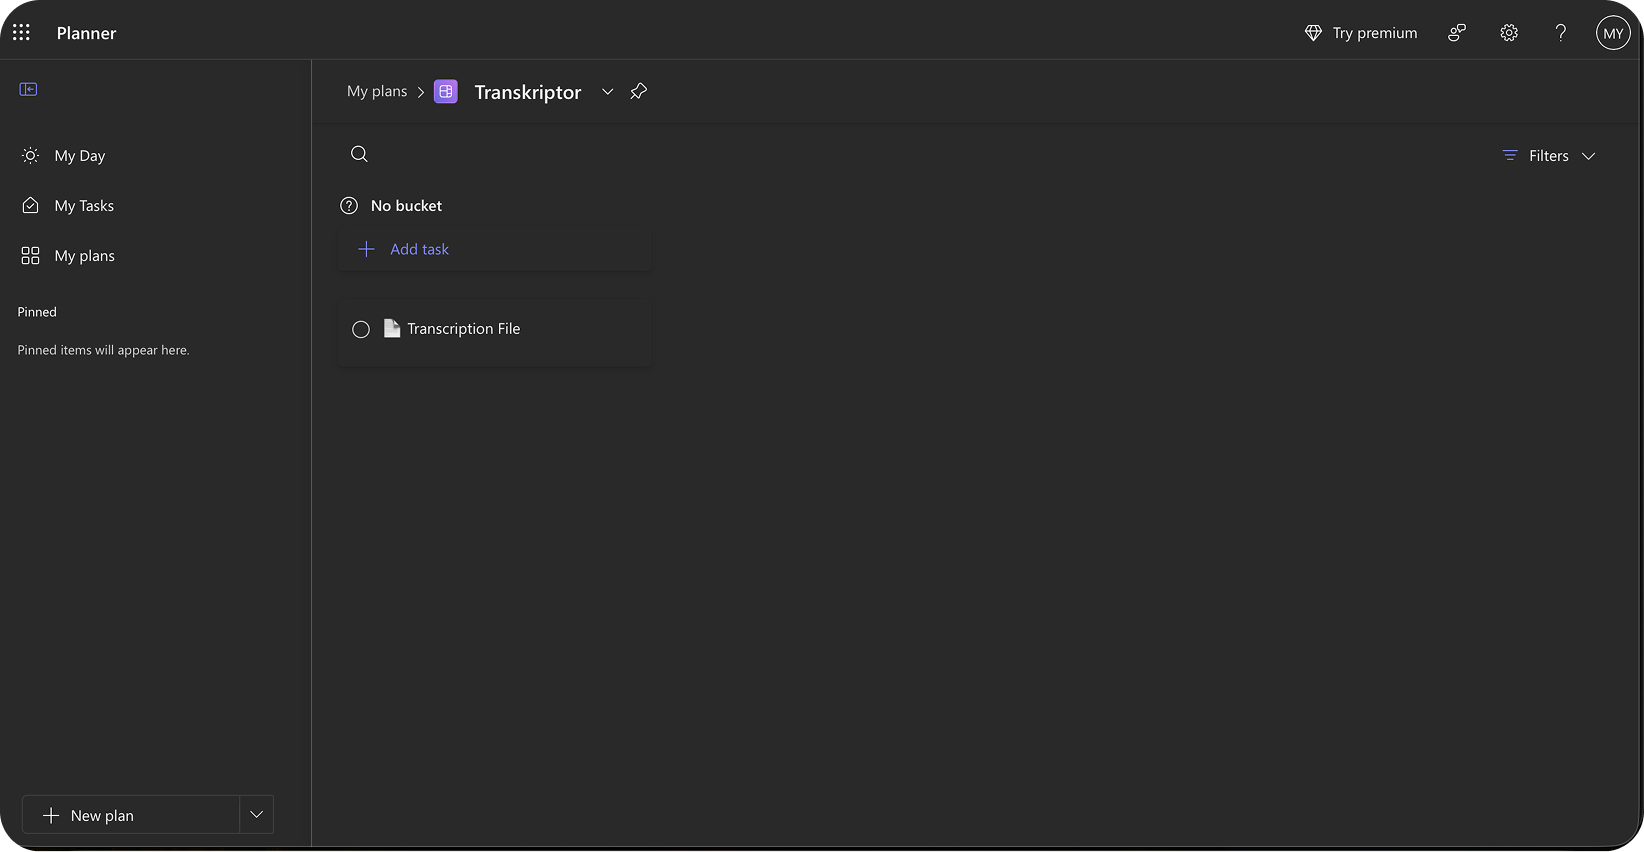The image size is (1644, 852).
Task: Open the Transcription File task details
Action: [464, 328]
